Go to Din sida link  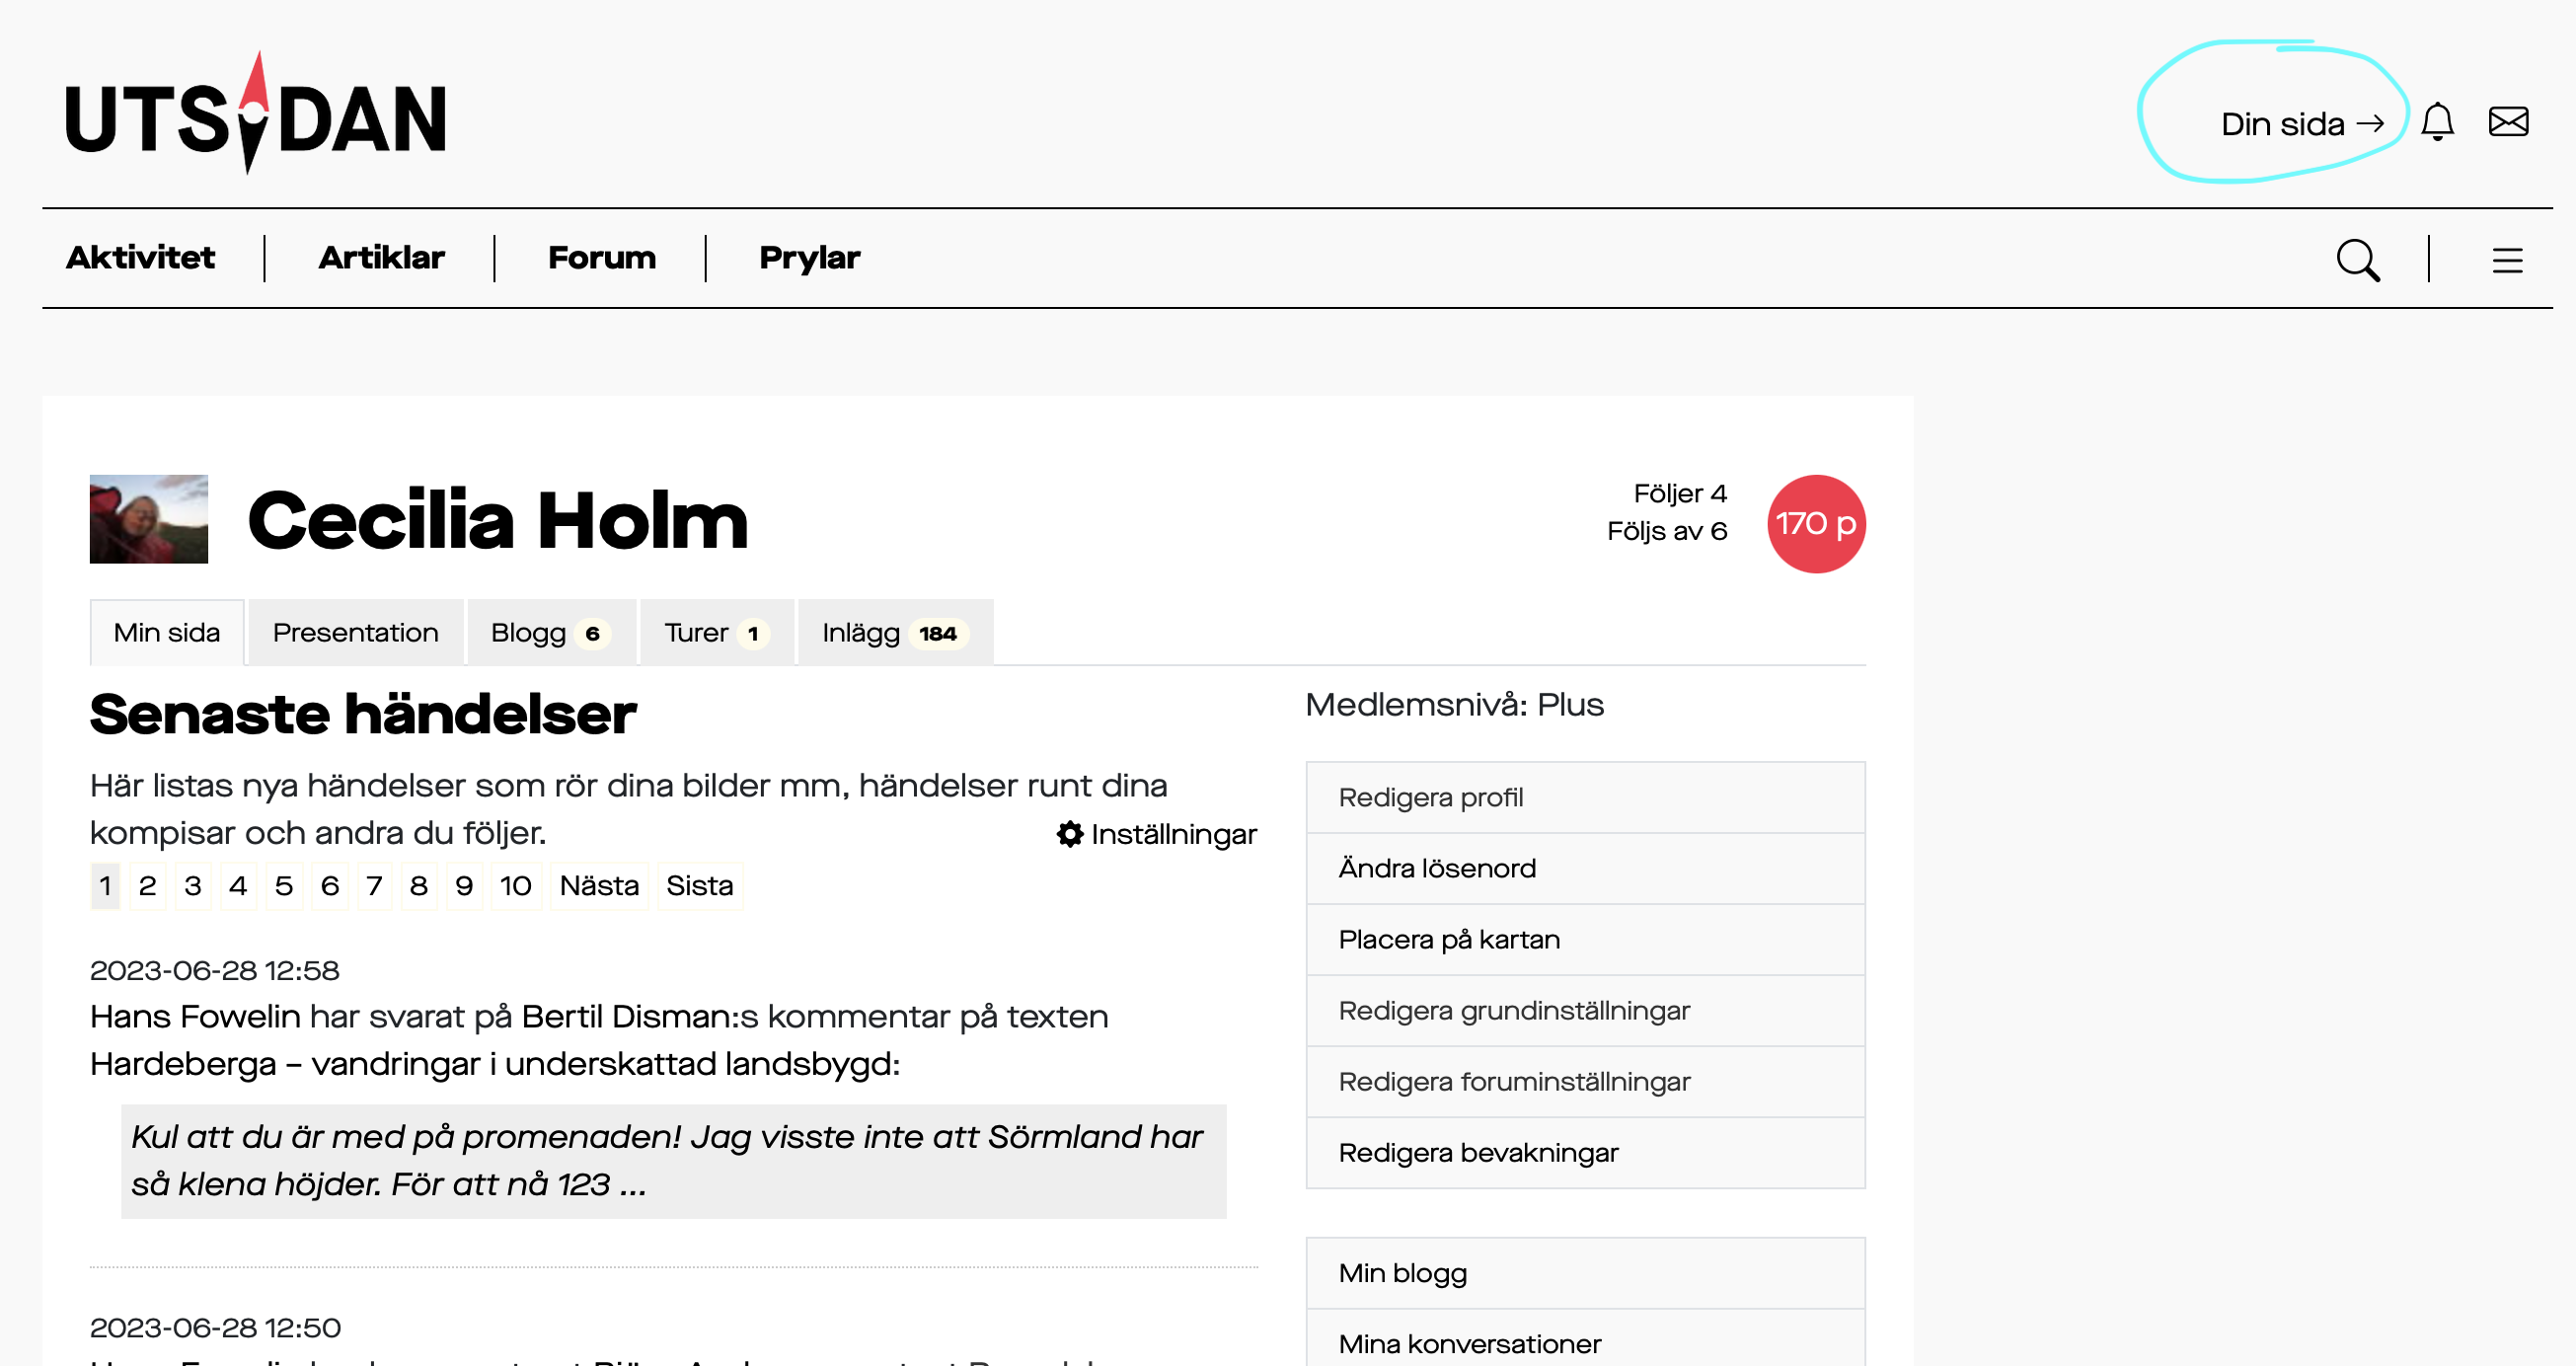[x=2302, y=124]
